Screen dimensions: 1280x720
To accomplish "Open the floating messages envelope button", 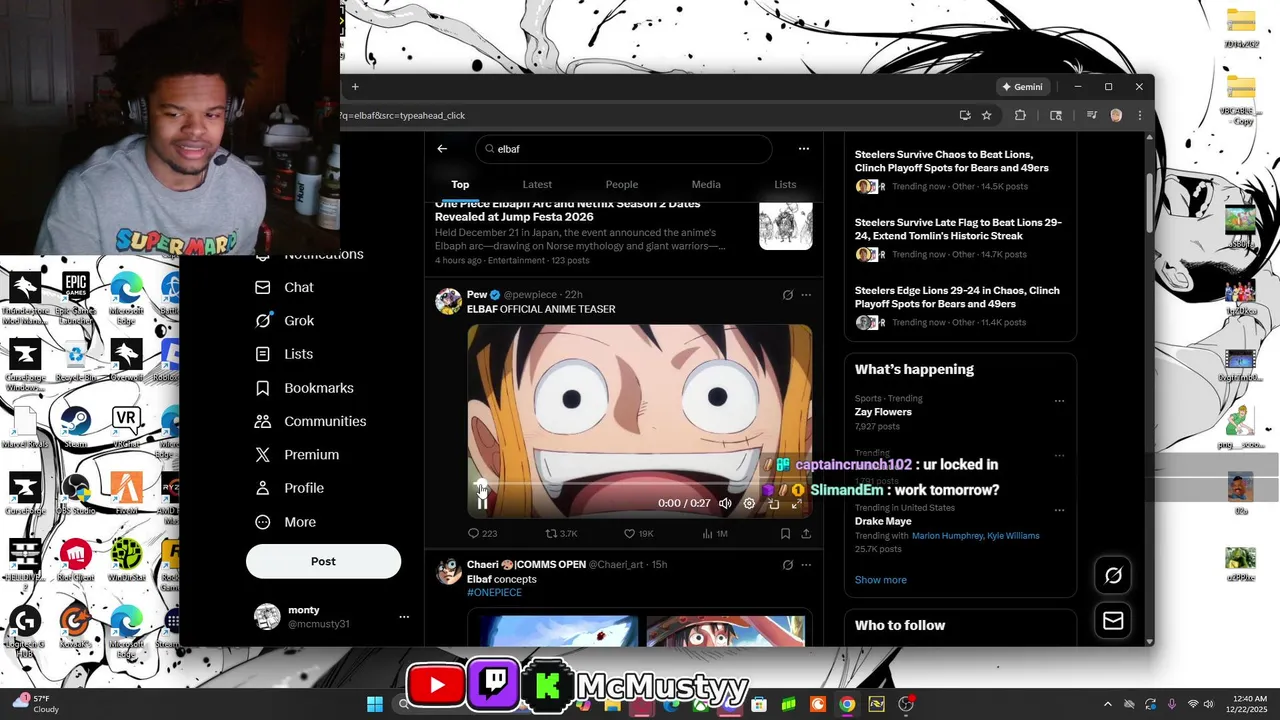I will click(1113, 621).
